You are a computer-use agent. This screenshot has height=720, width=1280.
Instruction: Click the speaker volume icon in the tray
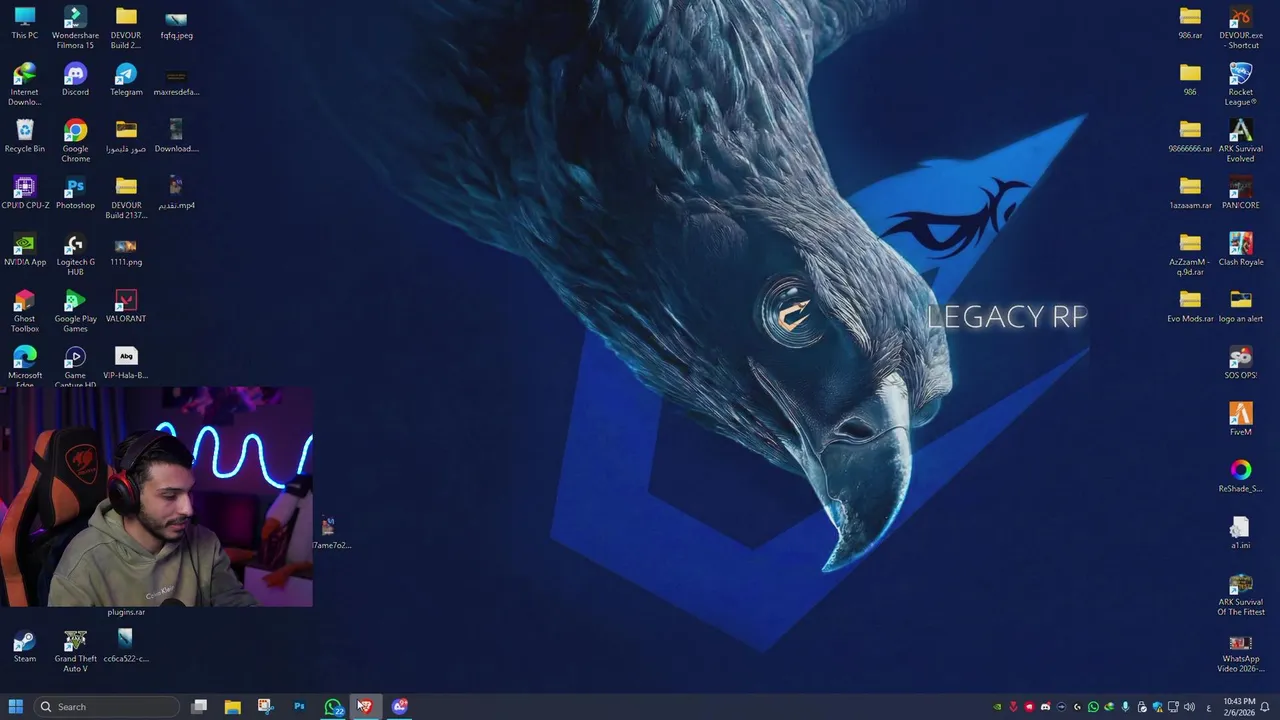[x=1189, y=707]
